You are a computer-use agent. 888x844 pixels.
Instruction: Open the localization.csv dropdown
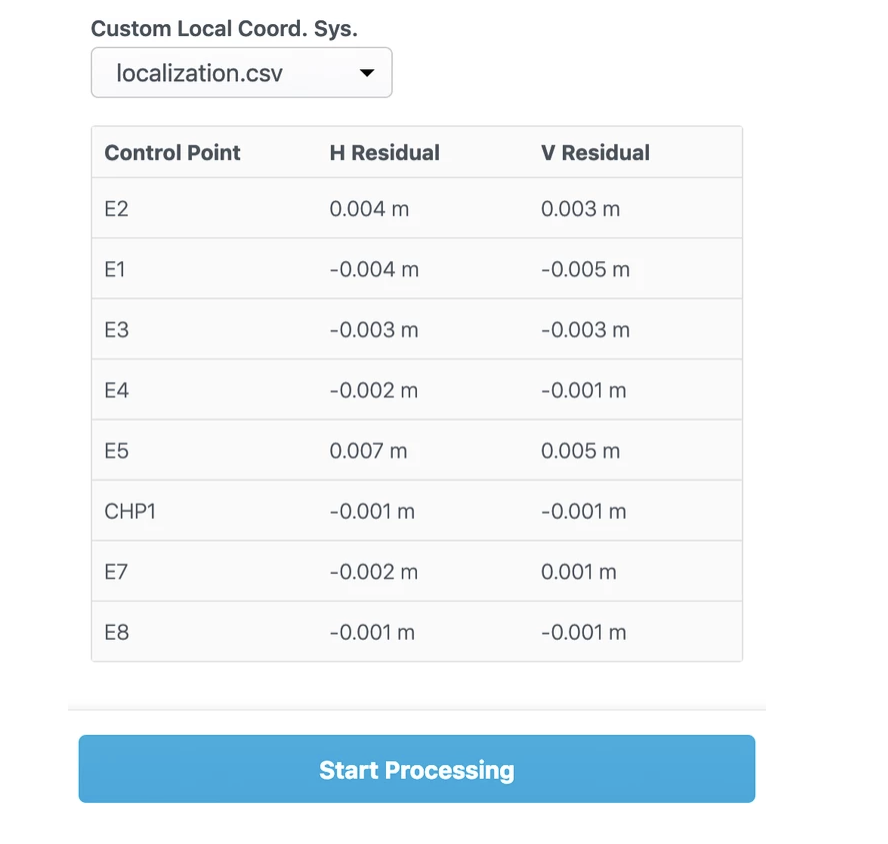241,73
